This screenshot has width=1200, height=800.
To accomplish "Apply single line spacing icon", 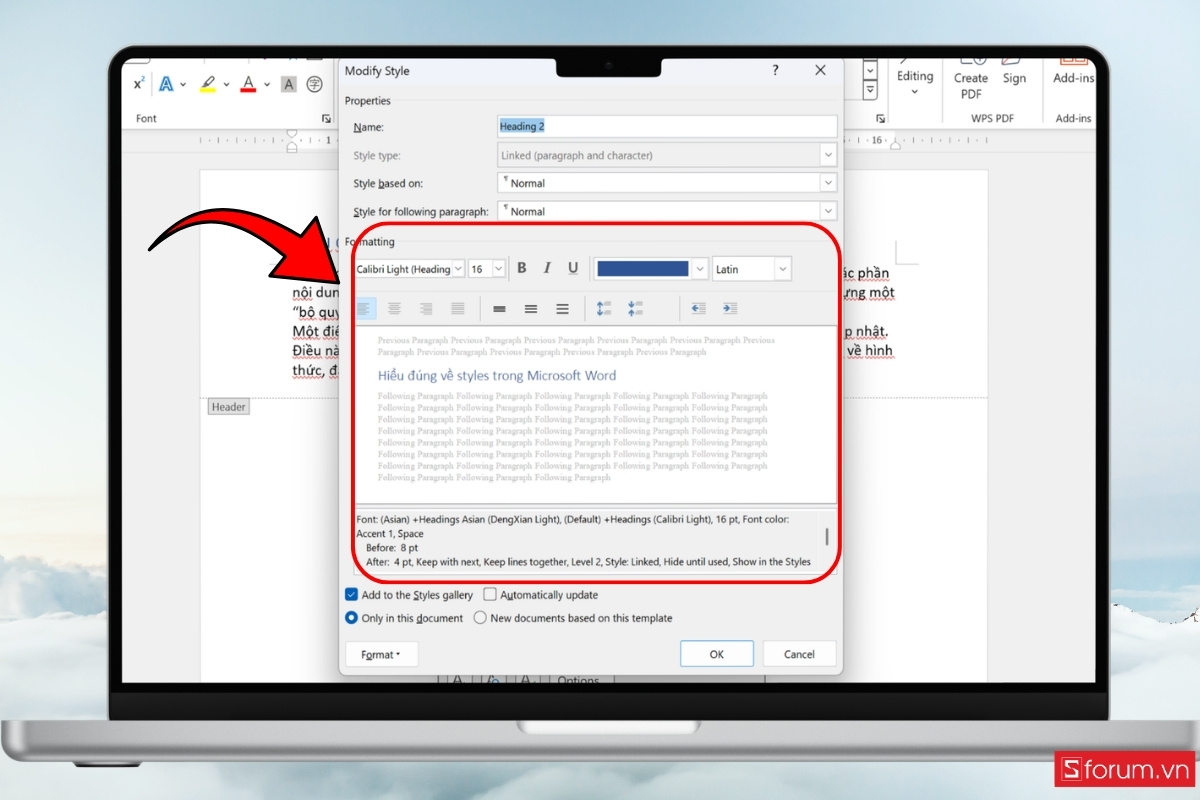I will pyautogui.click(x=499, y=309).
